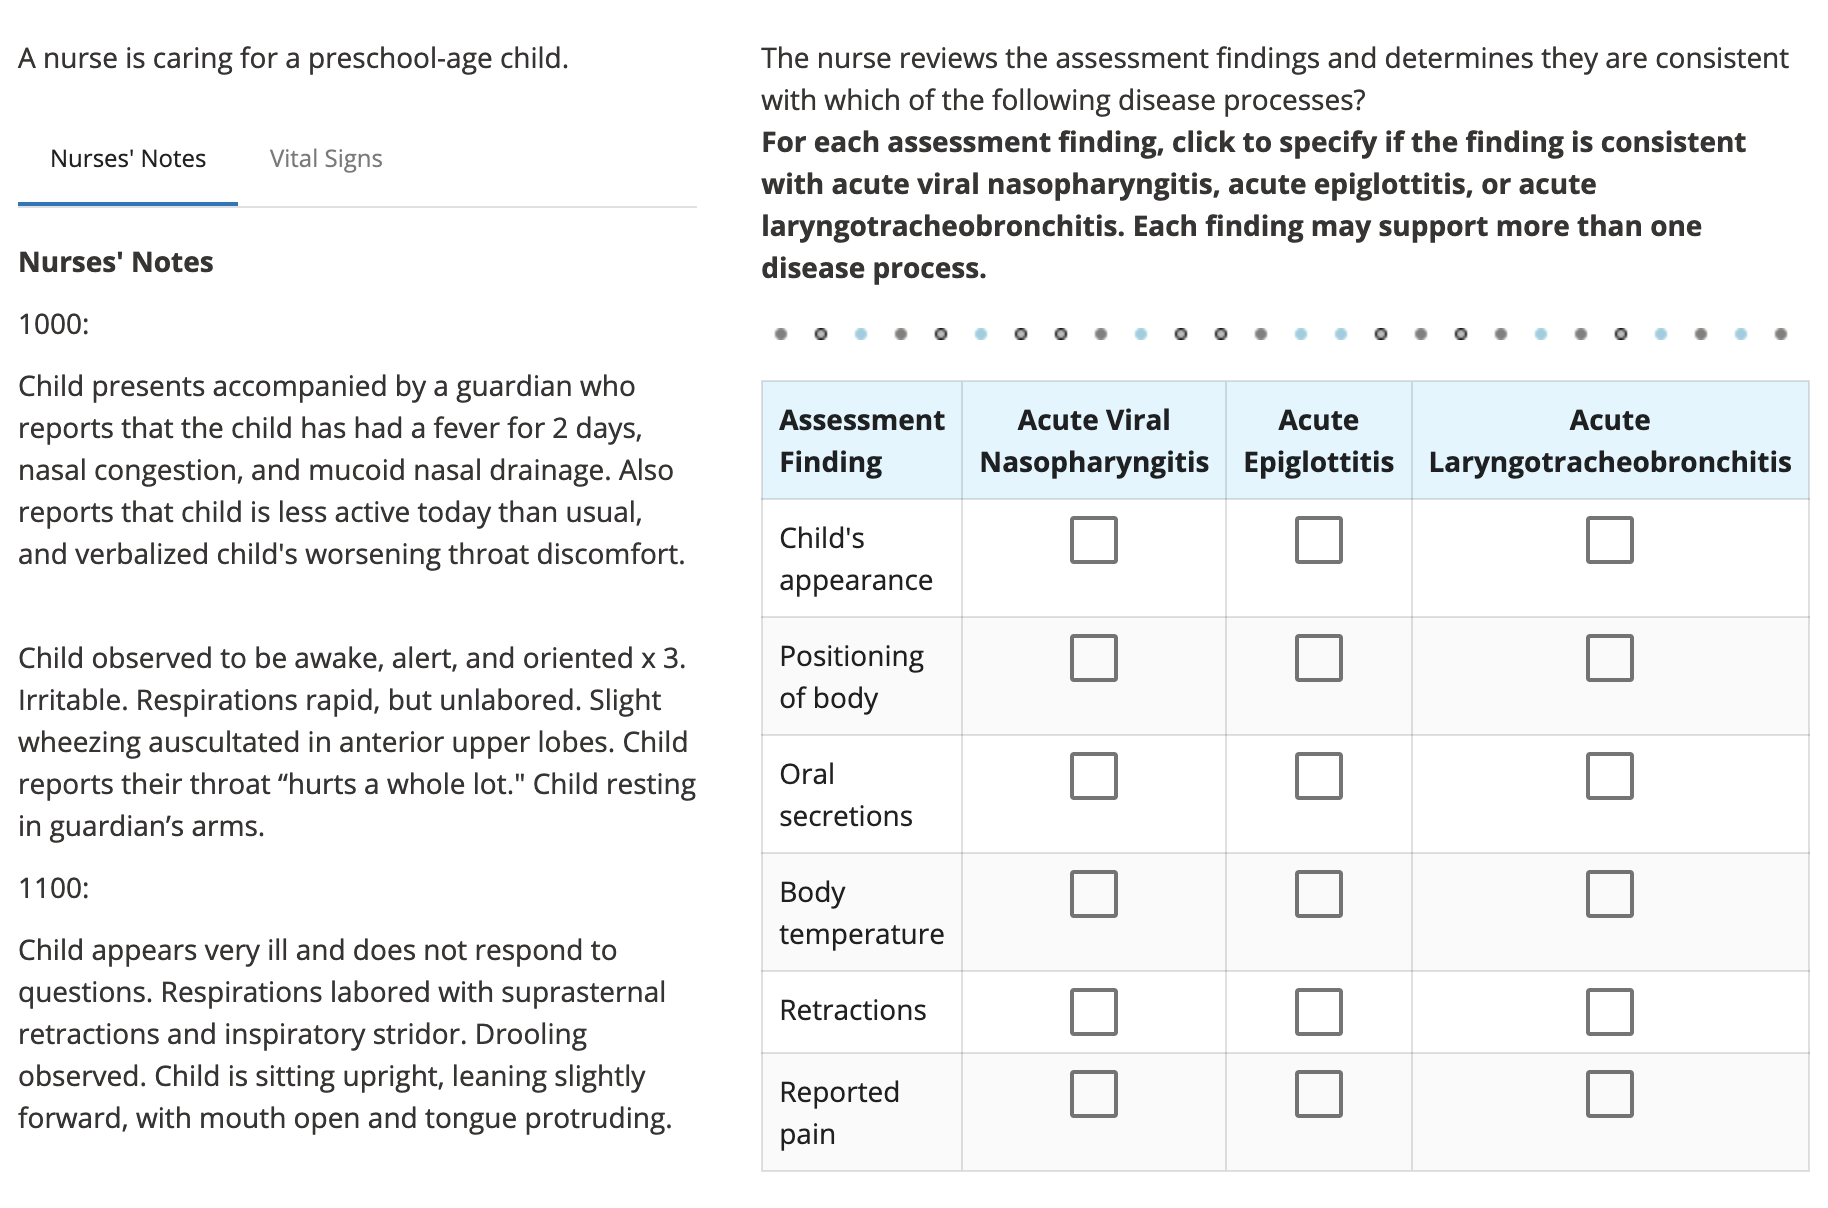Select the Nurses' Notes tab
Image resolution: width=1828 pixels, height=1208 pixels.
(127, 158)
